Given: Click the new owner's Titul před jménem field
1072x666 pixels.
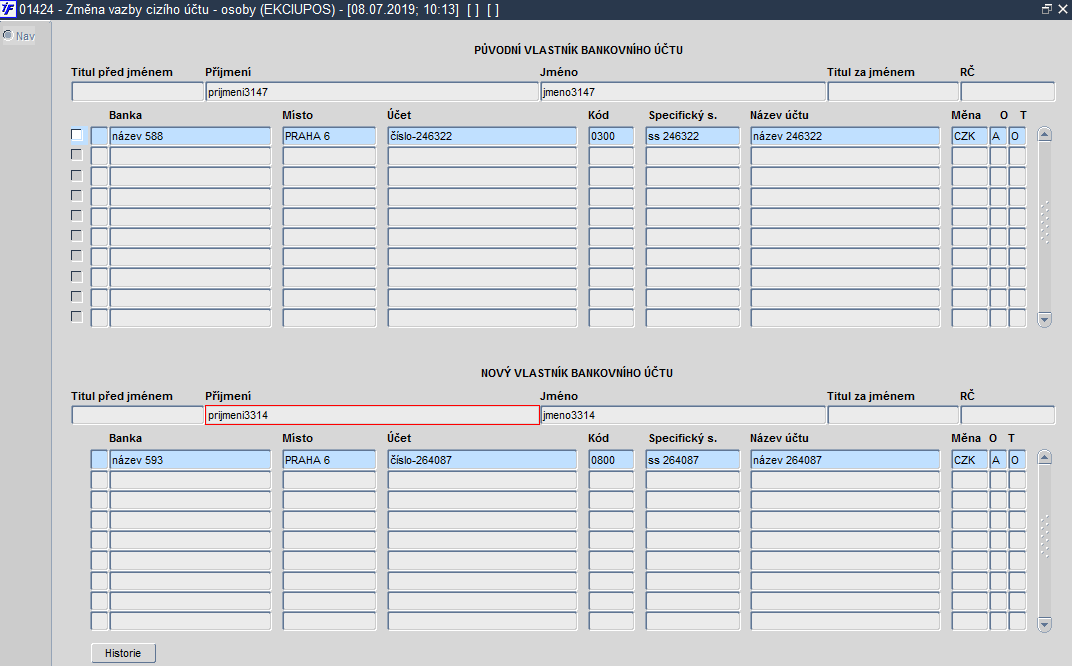Looking at the screenshot, I should pyautogui.click(x=137, y=415).
